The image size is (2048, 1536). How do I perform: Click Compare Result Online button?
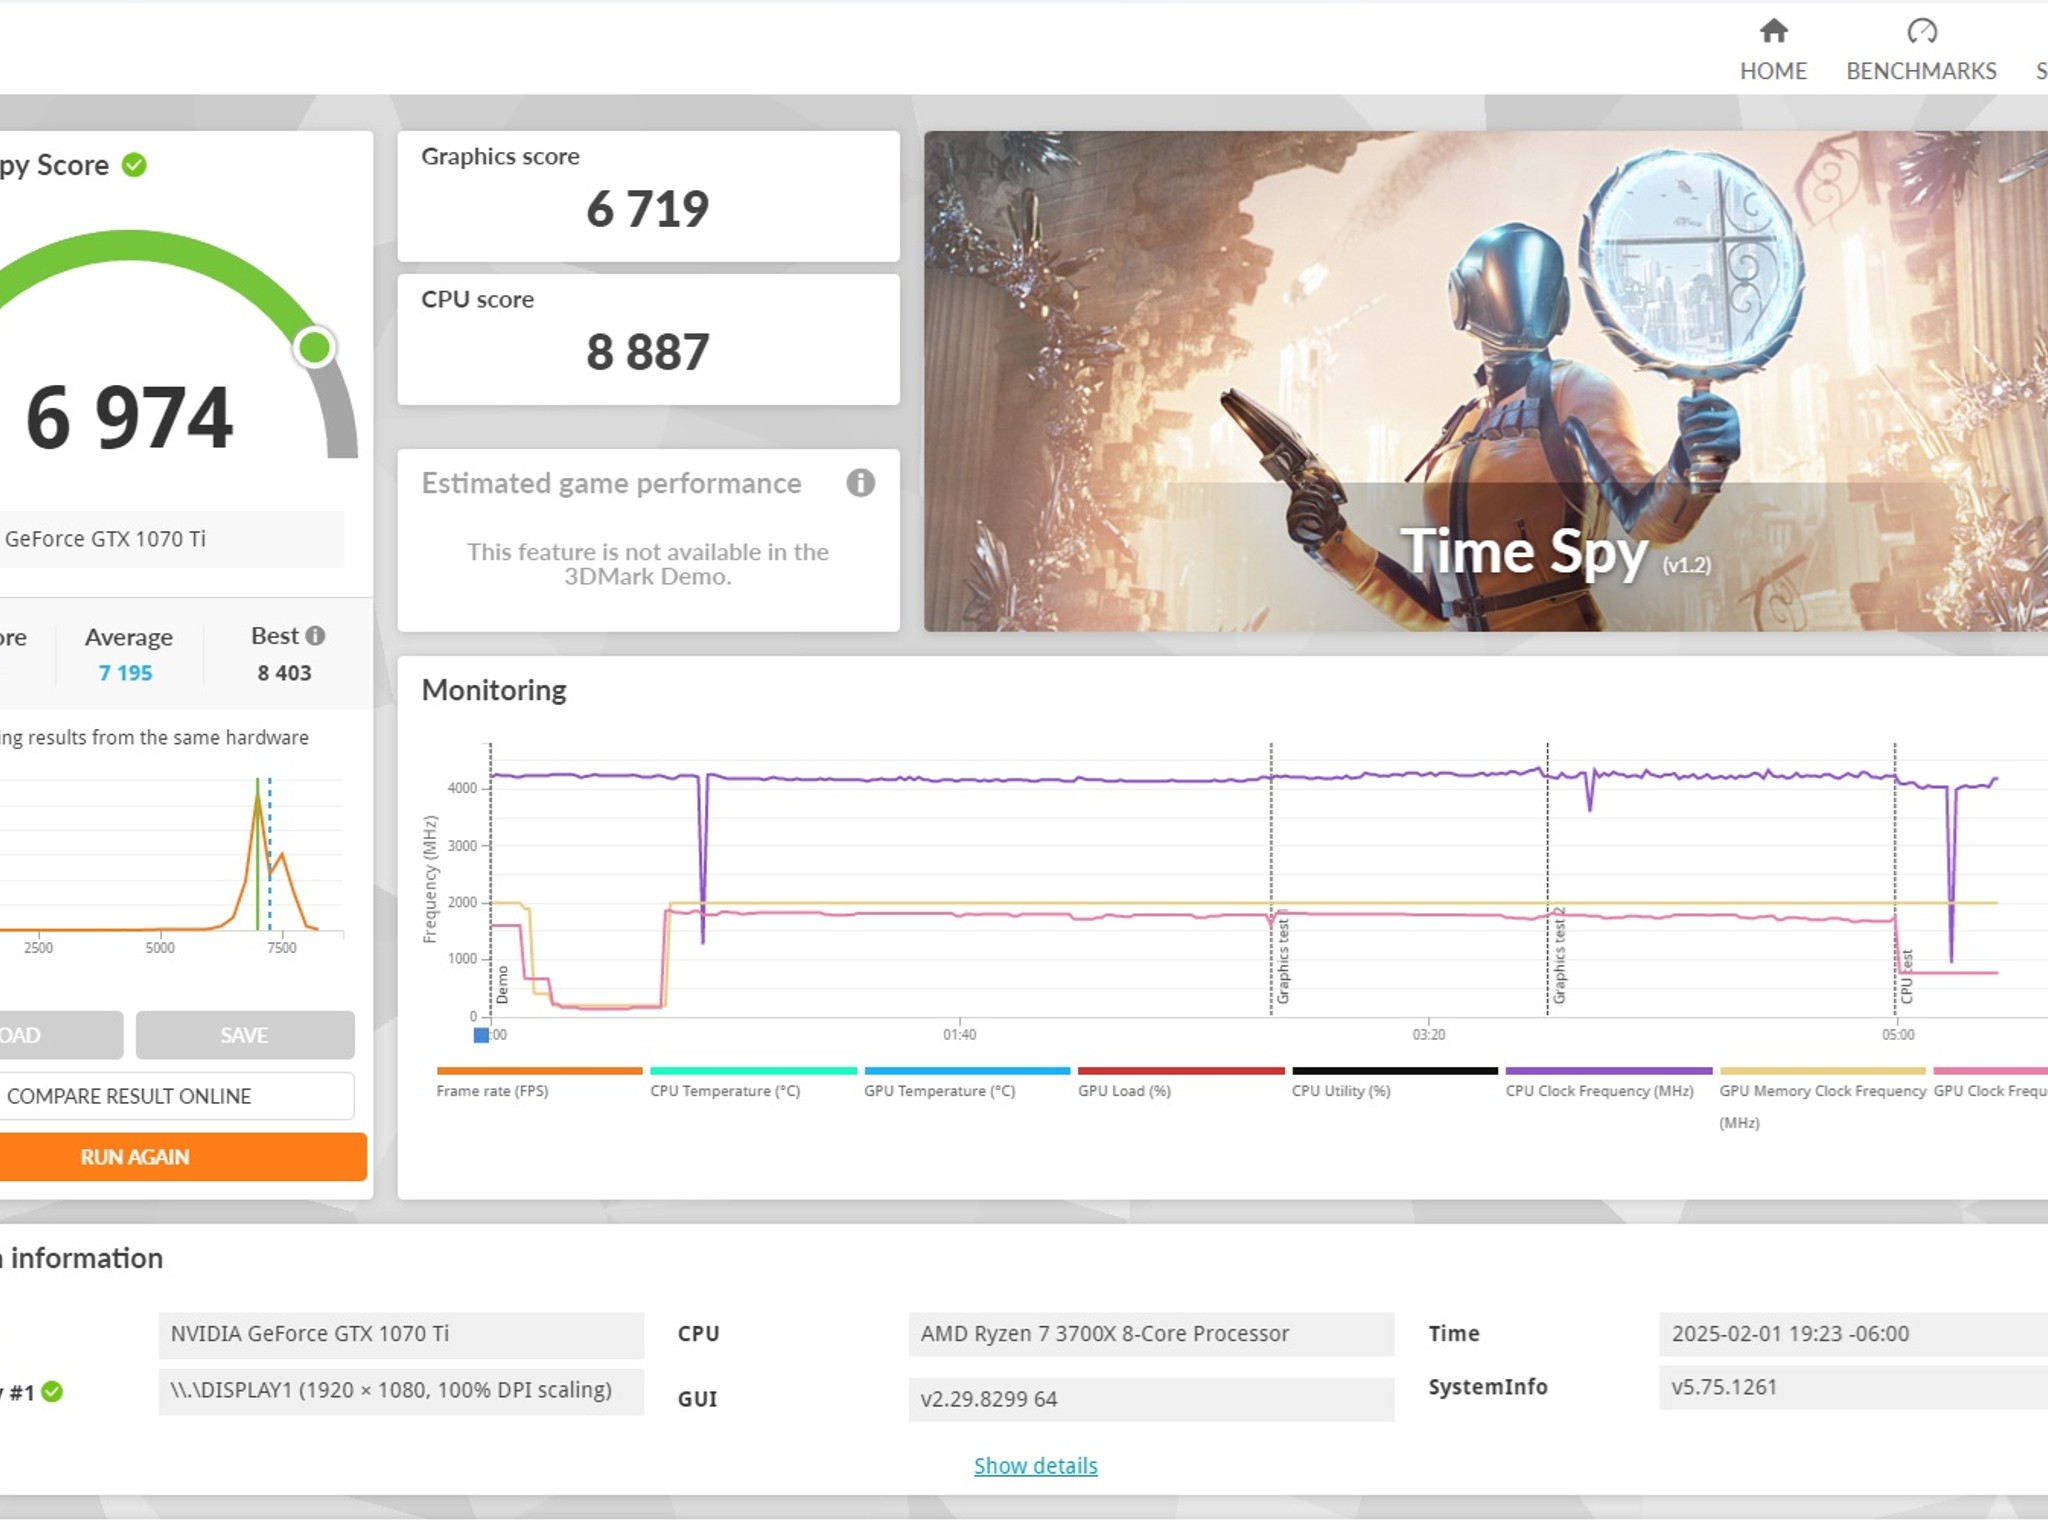click(x=176, y=1096)
